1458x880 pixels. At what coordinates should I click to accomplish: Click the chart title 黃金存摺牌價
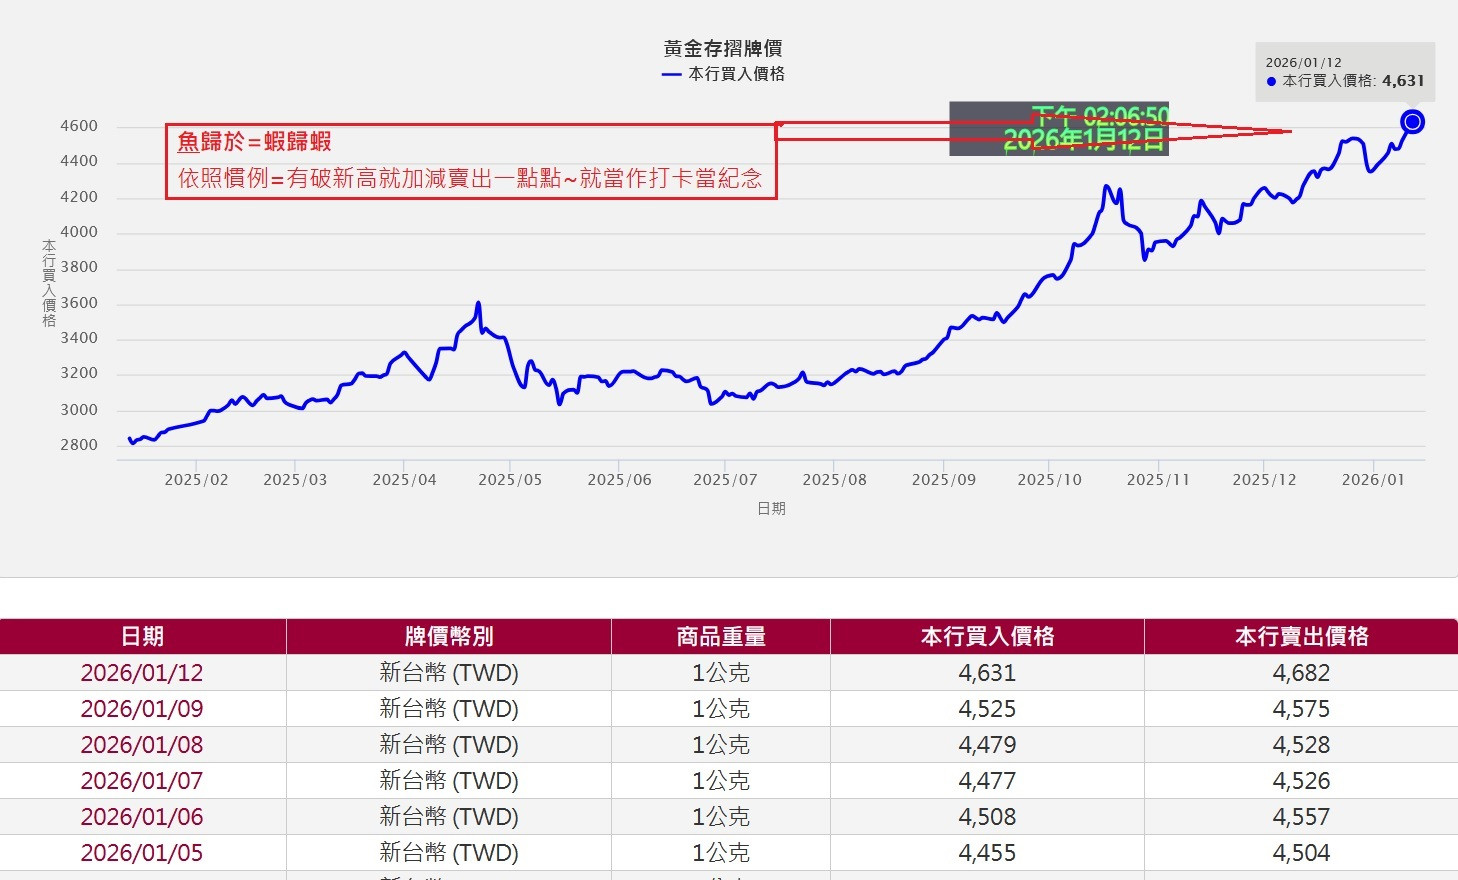tap(722, 47)
